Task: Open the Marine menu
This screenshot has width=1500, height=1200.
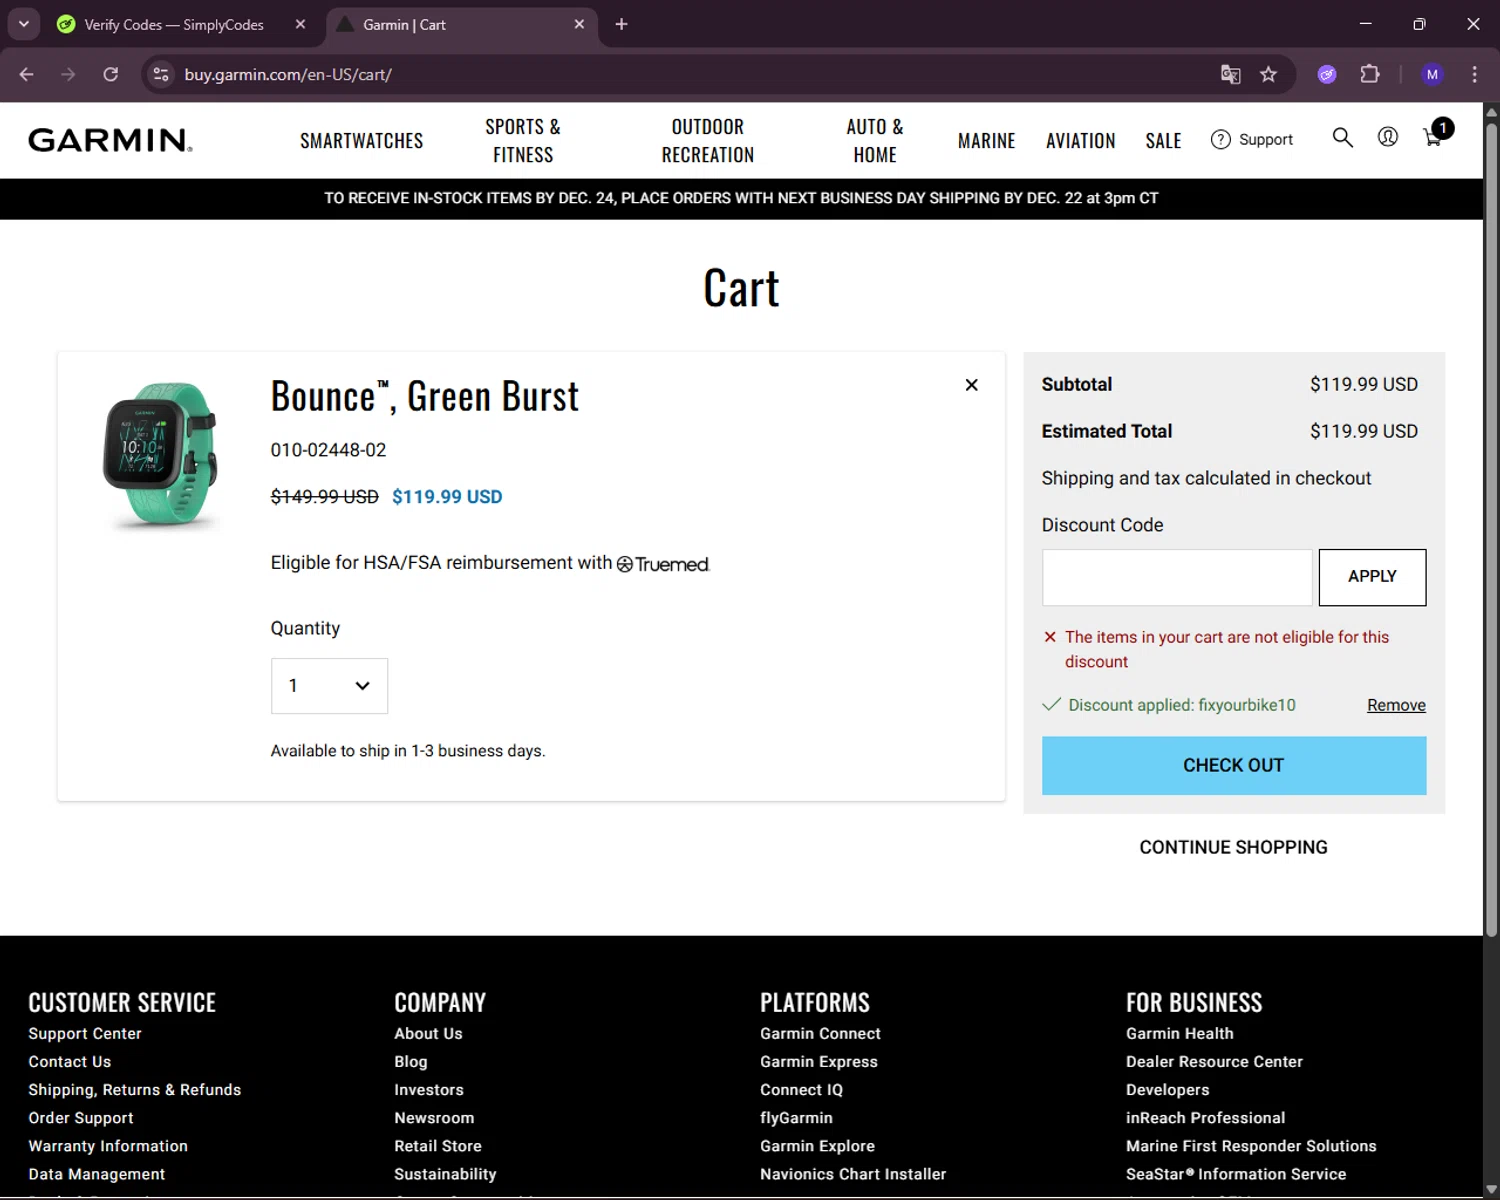Action: click(x=986, y=141)
